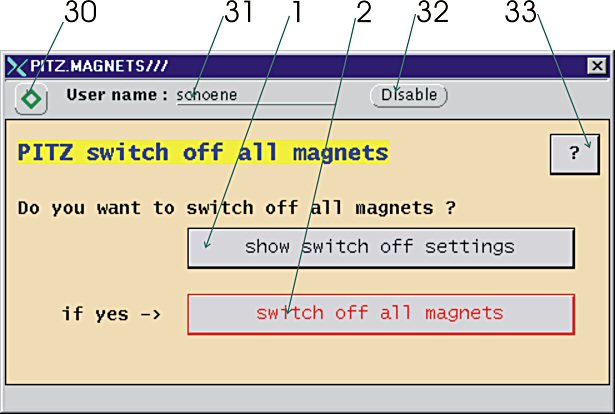Image resolution: width=615 pixels, height=414 pixels.
Task: Click the PITZ switch off all magnets heading
Action: tap(203, 152)
